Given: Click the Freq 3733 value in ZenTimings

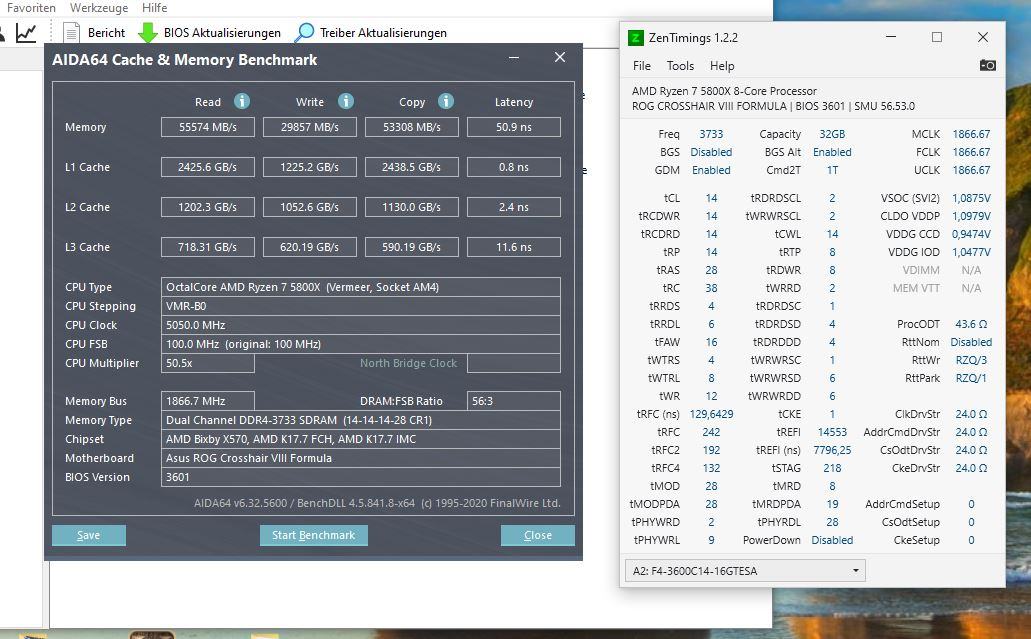Looking at the screenshot, I should [711, 134].
